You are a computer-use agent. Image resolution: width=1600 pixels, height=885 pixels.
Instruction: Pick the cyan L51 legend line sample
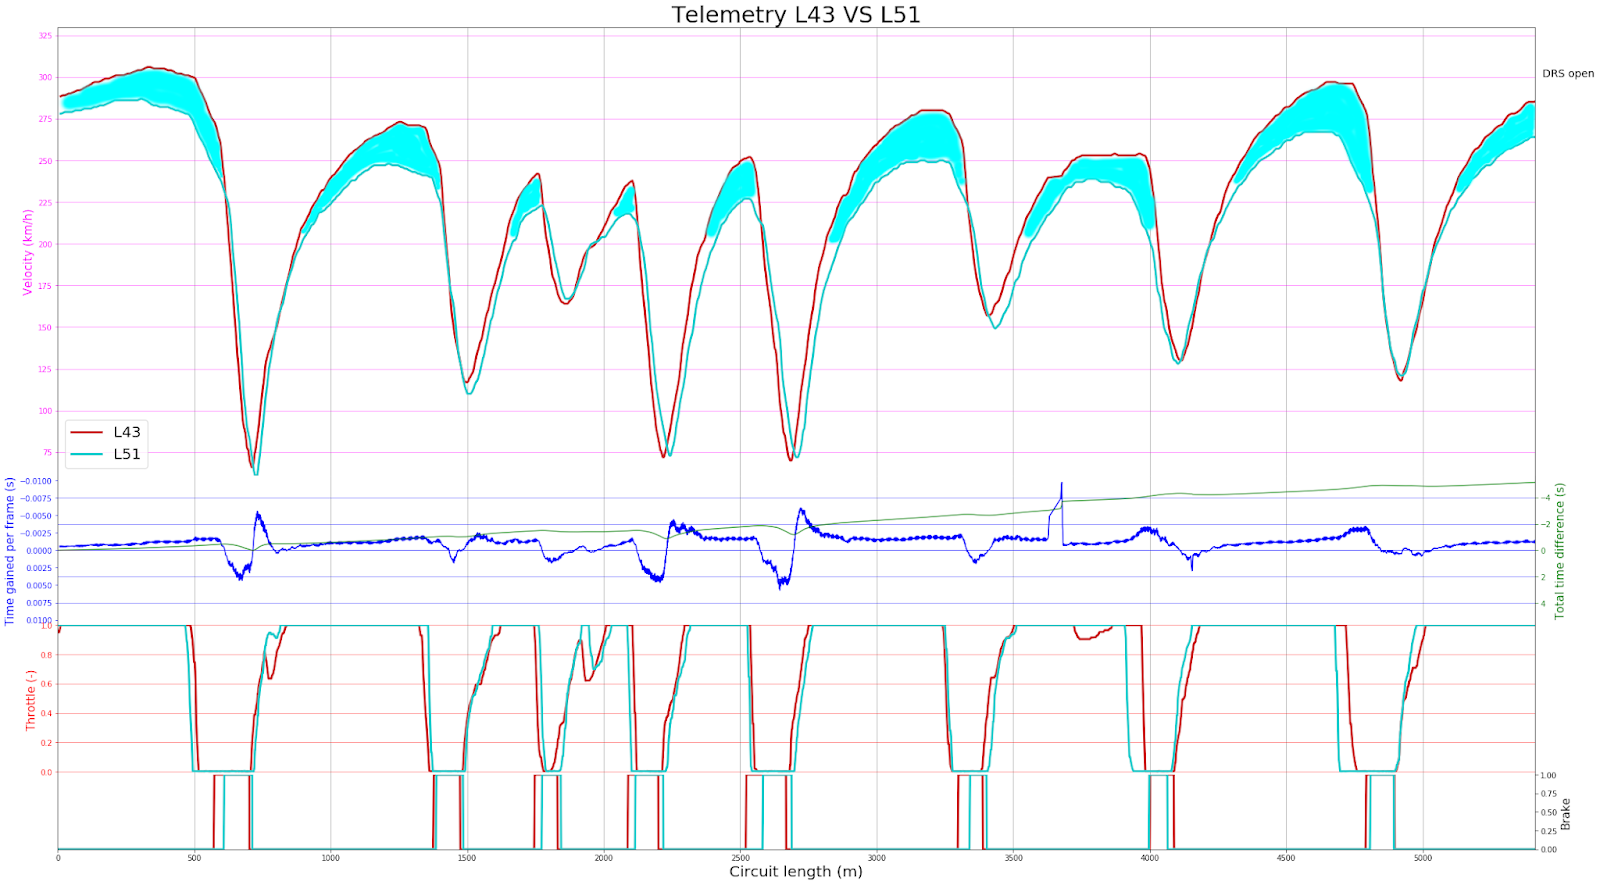tap(88, 454)
